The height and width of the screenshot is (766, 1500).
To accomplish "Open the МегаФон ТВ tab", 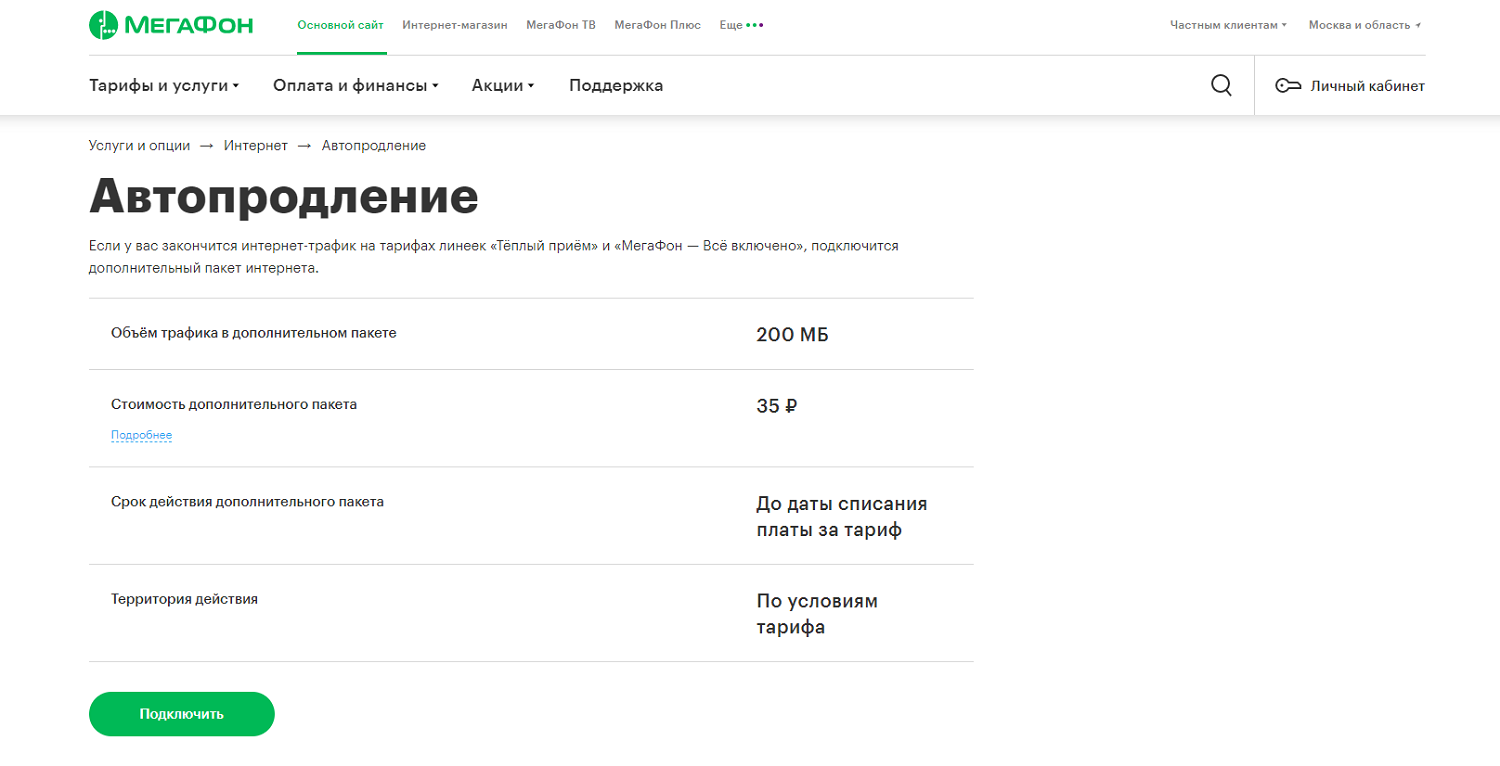I will point(561,25).
